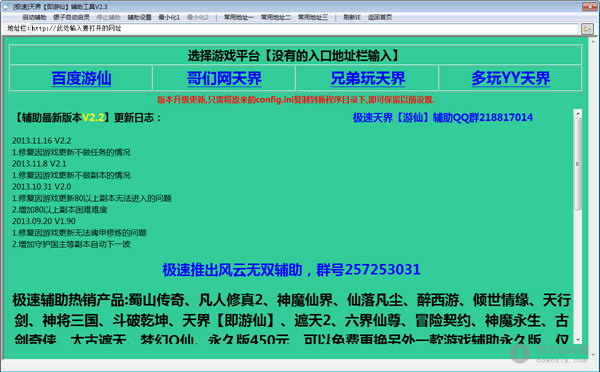The width and height of the screenshot is (600, 372).
Task: Open 辅助设置 in the menu bar
Action: coord(139,17)
